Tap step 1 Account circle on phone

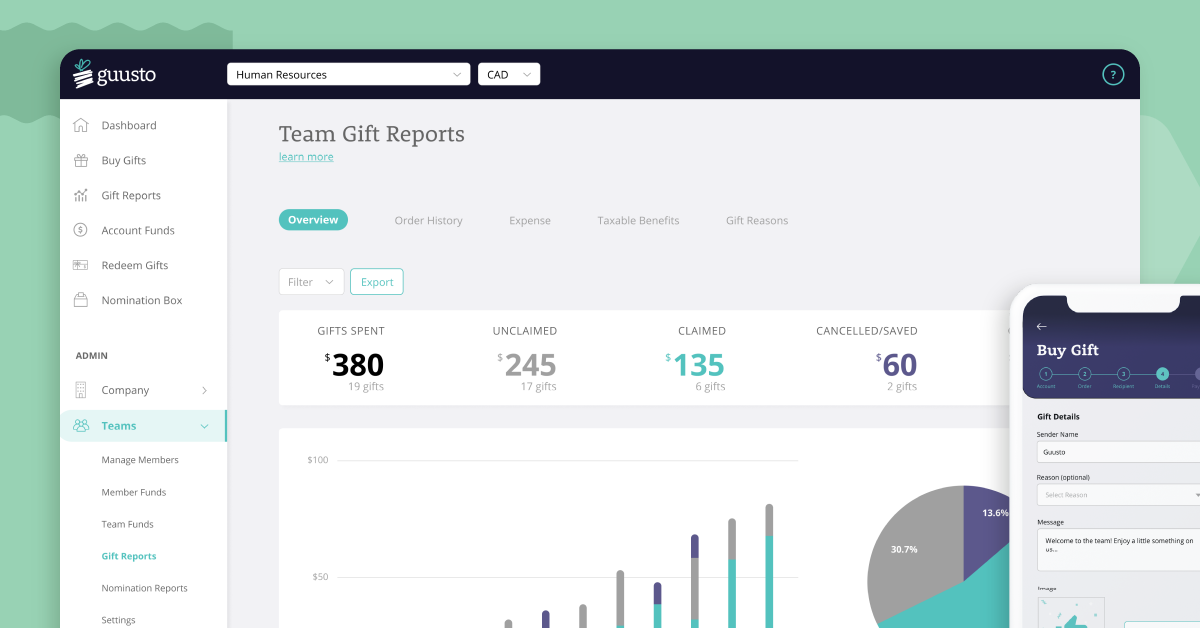(x=1046, y=374)
